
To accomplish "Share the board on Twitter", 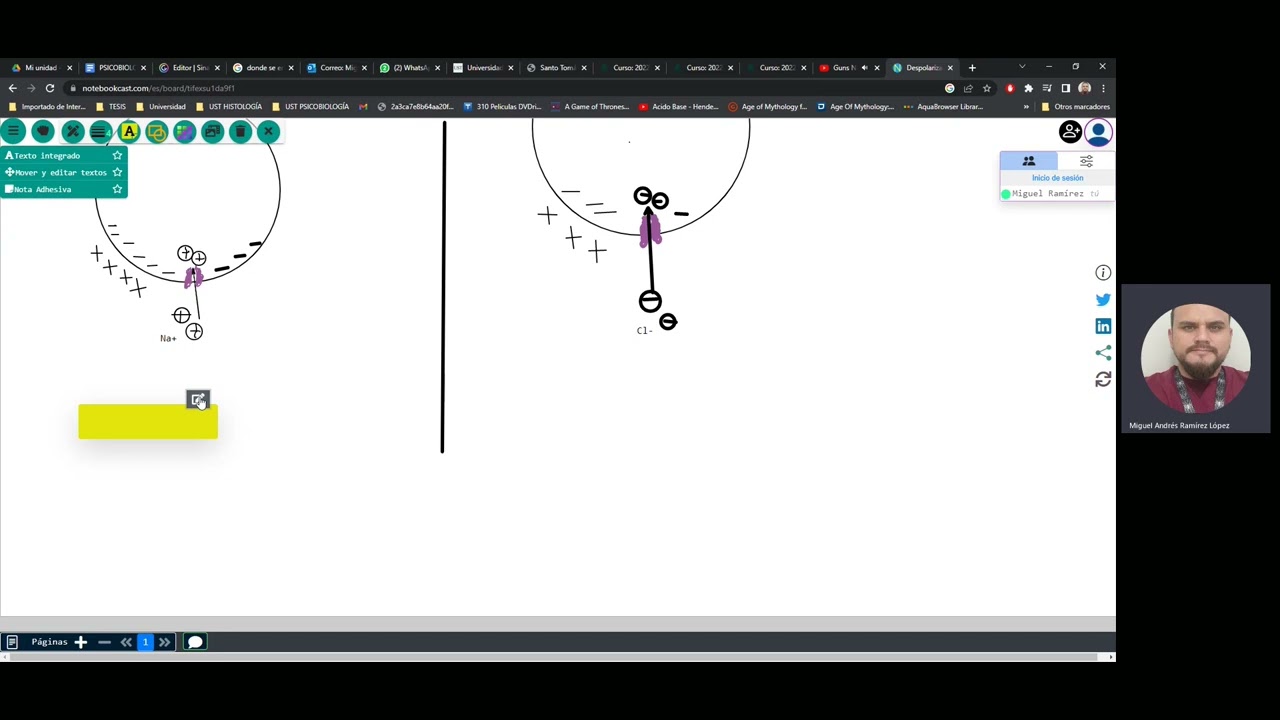I will (x=1103, y=300).
